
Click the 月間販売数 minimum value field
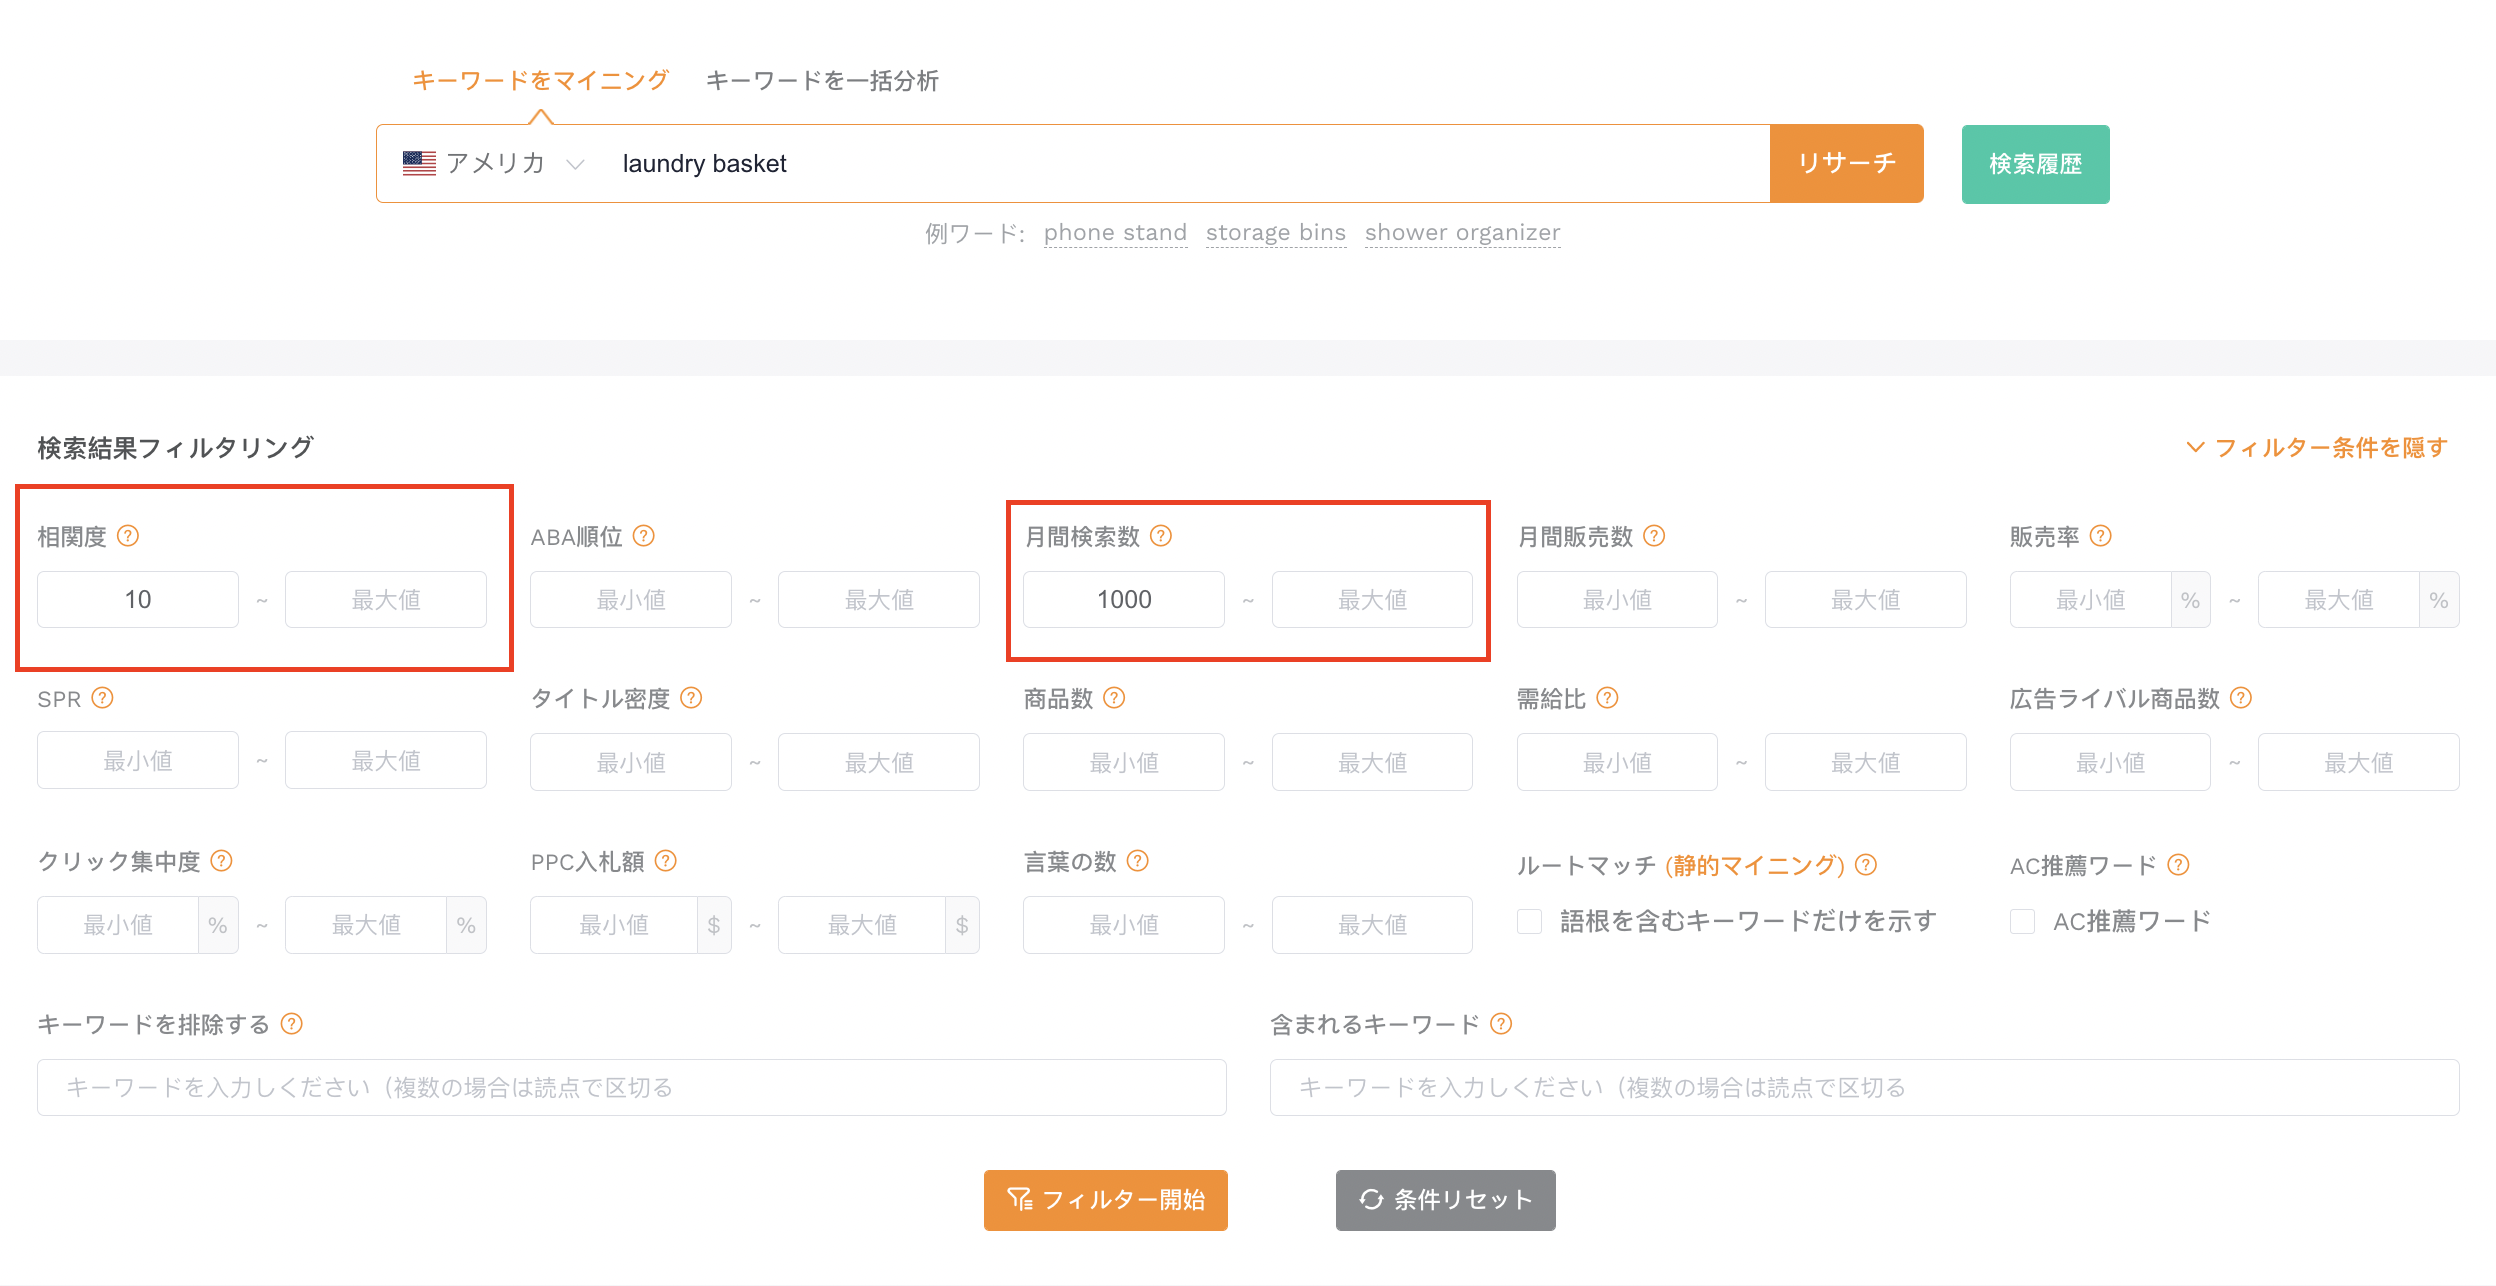1617,600
